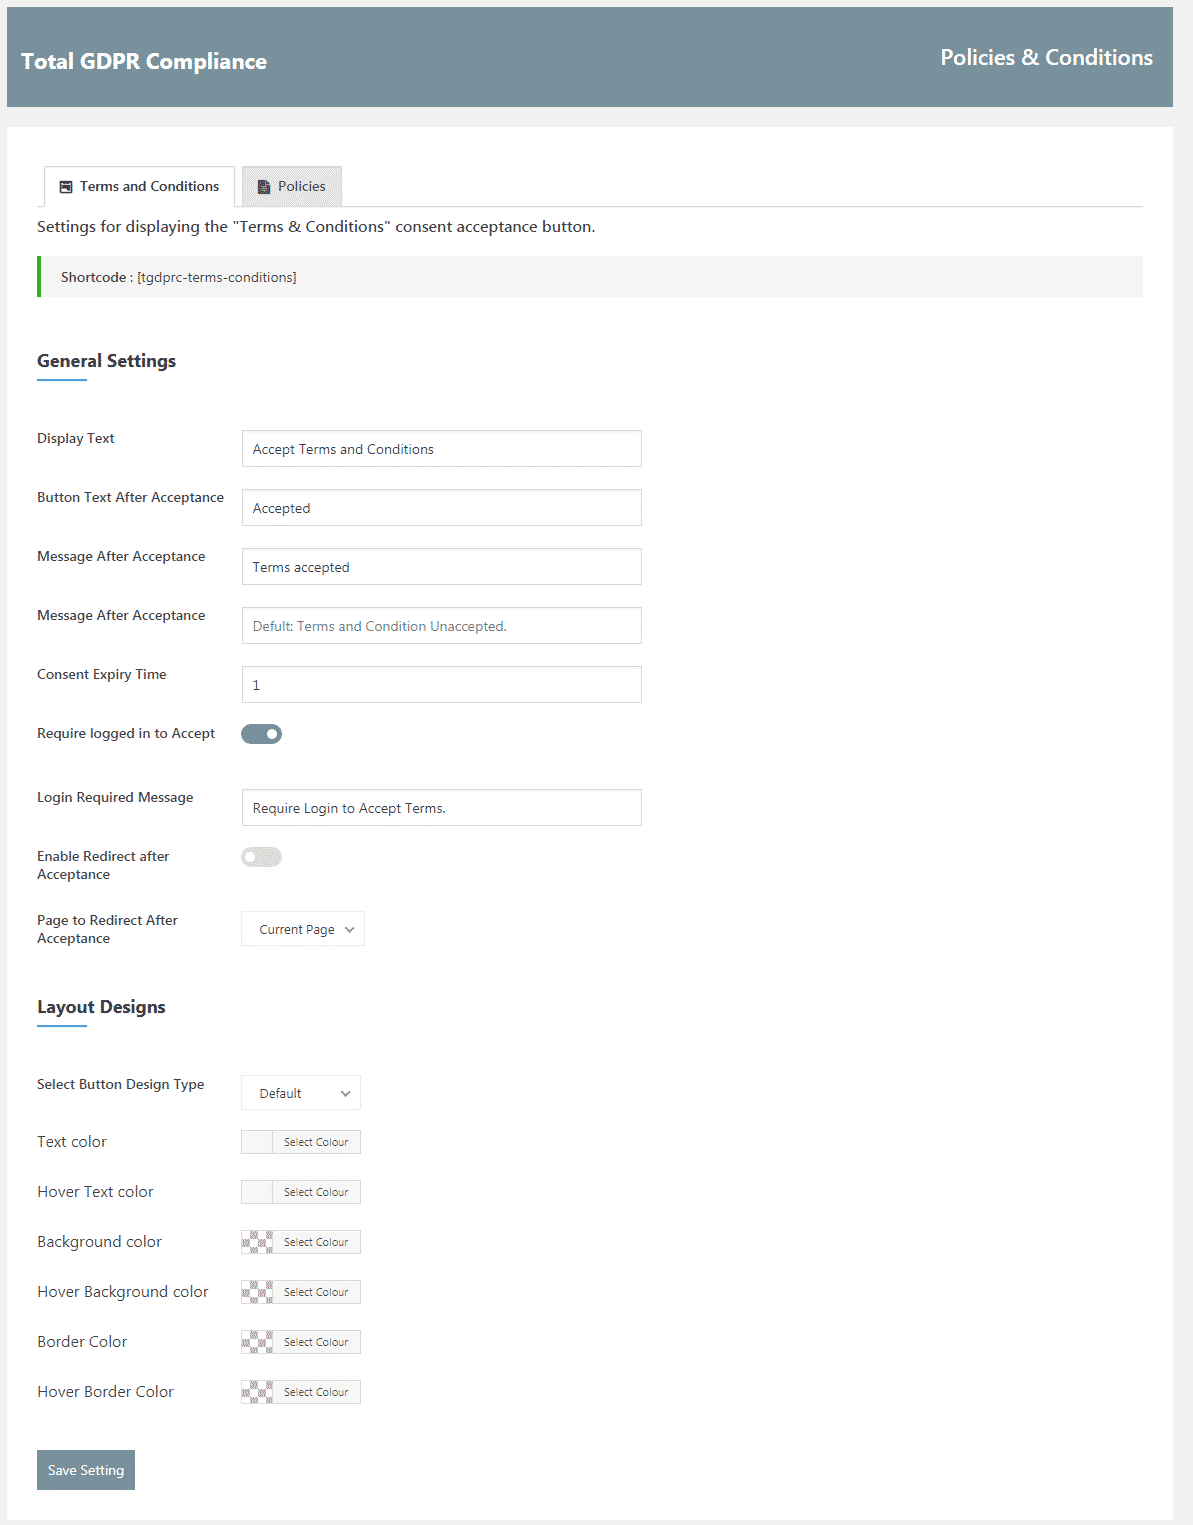Click Select Colour for Hover Text color
Image resolution: width=1193 pixels, height=1525 pixels.
coord(316,1192)
